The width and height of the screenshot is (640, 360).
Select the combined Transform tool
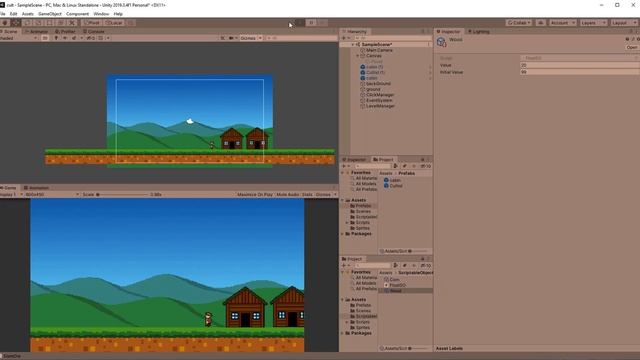pos(60,23)
